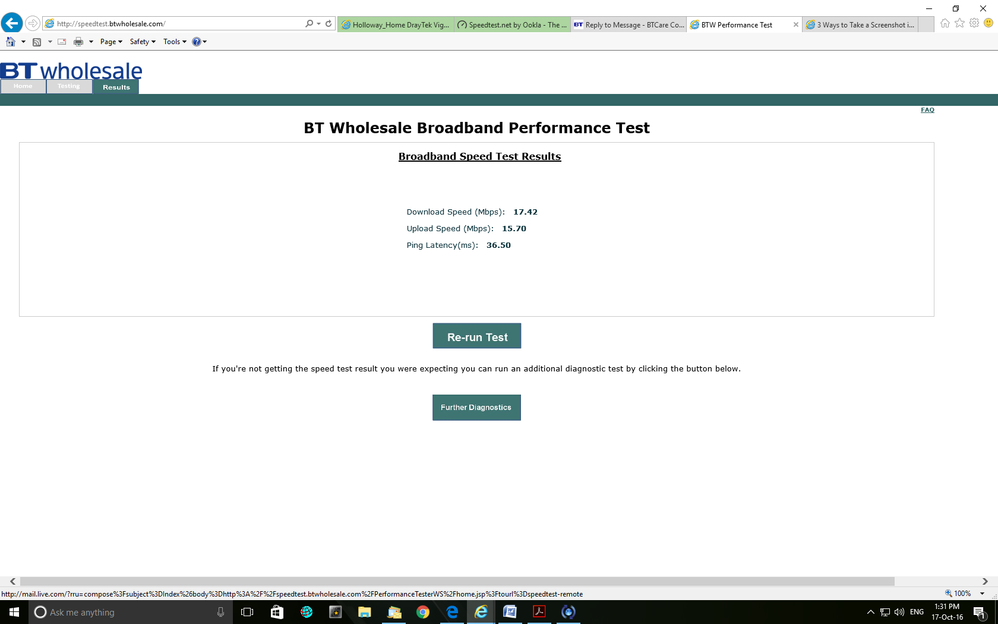This screenshot has height=624, width=998.
Task: Click the scrollbar right arrow
Action: pyautogui.click(x=985, y=581)
